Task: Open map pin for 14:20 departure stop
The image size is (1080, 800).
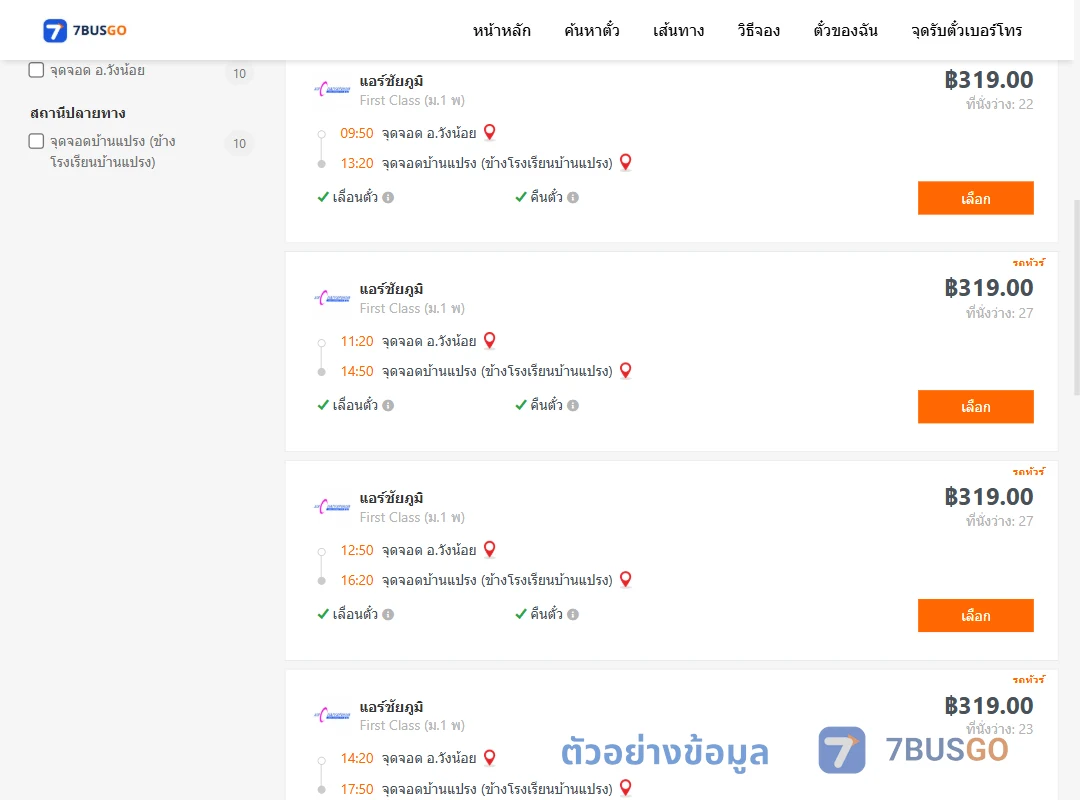Action: [x=490, y=757]
